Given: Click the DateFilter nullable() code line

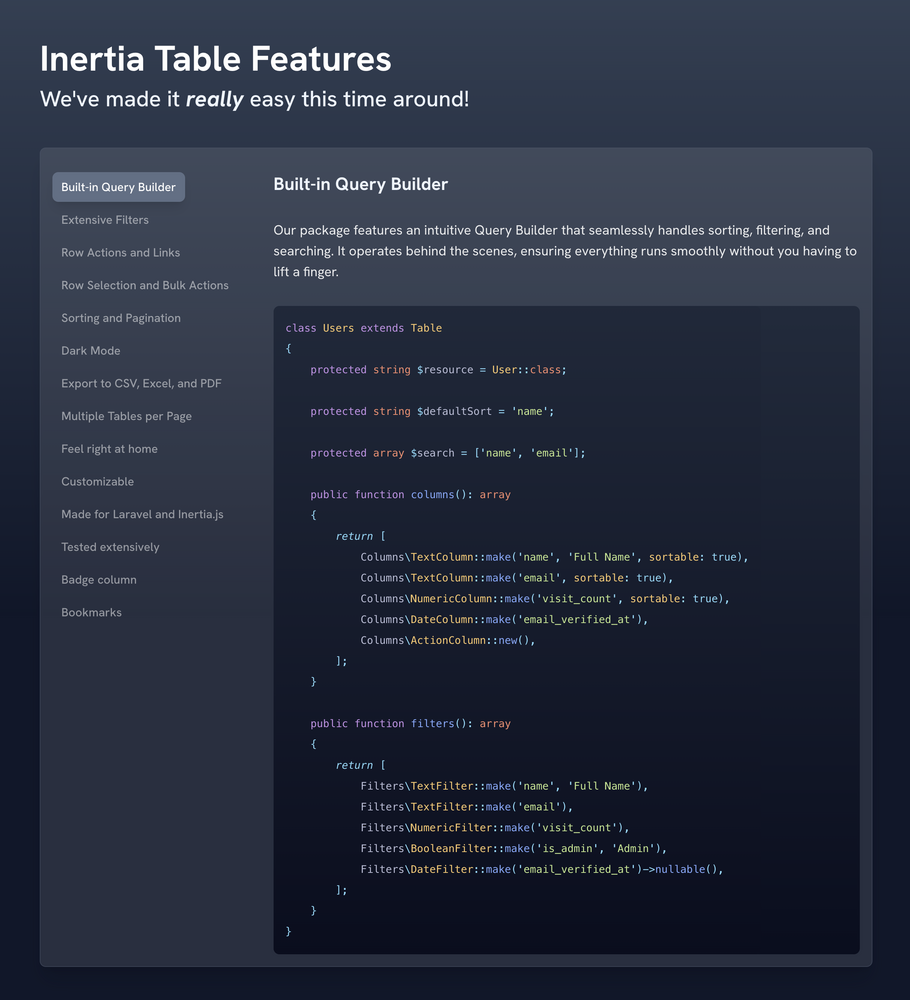Looking at the screenshot, I should click(541, 869).
